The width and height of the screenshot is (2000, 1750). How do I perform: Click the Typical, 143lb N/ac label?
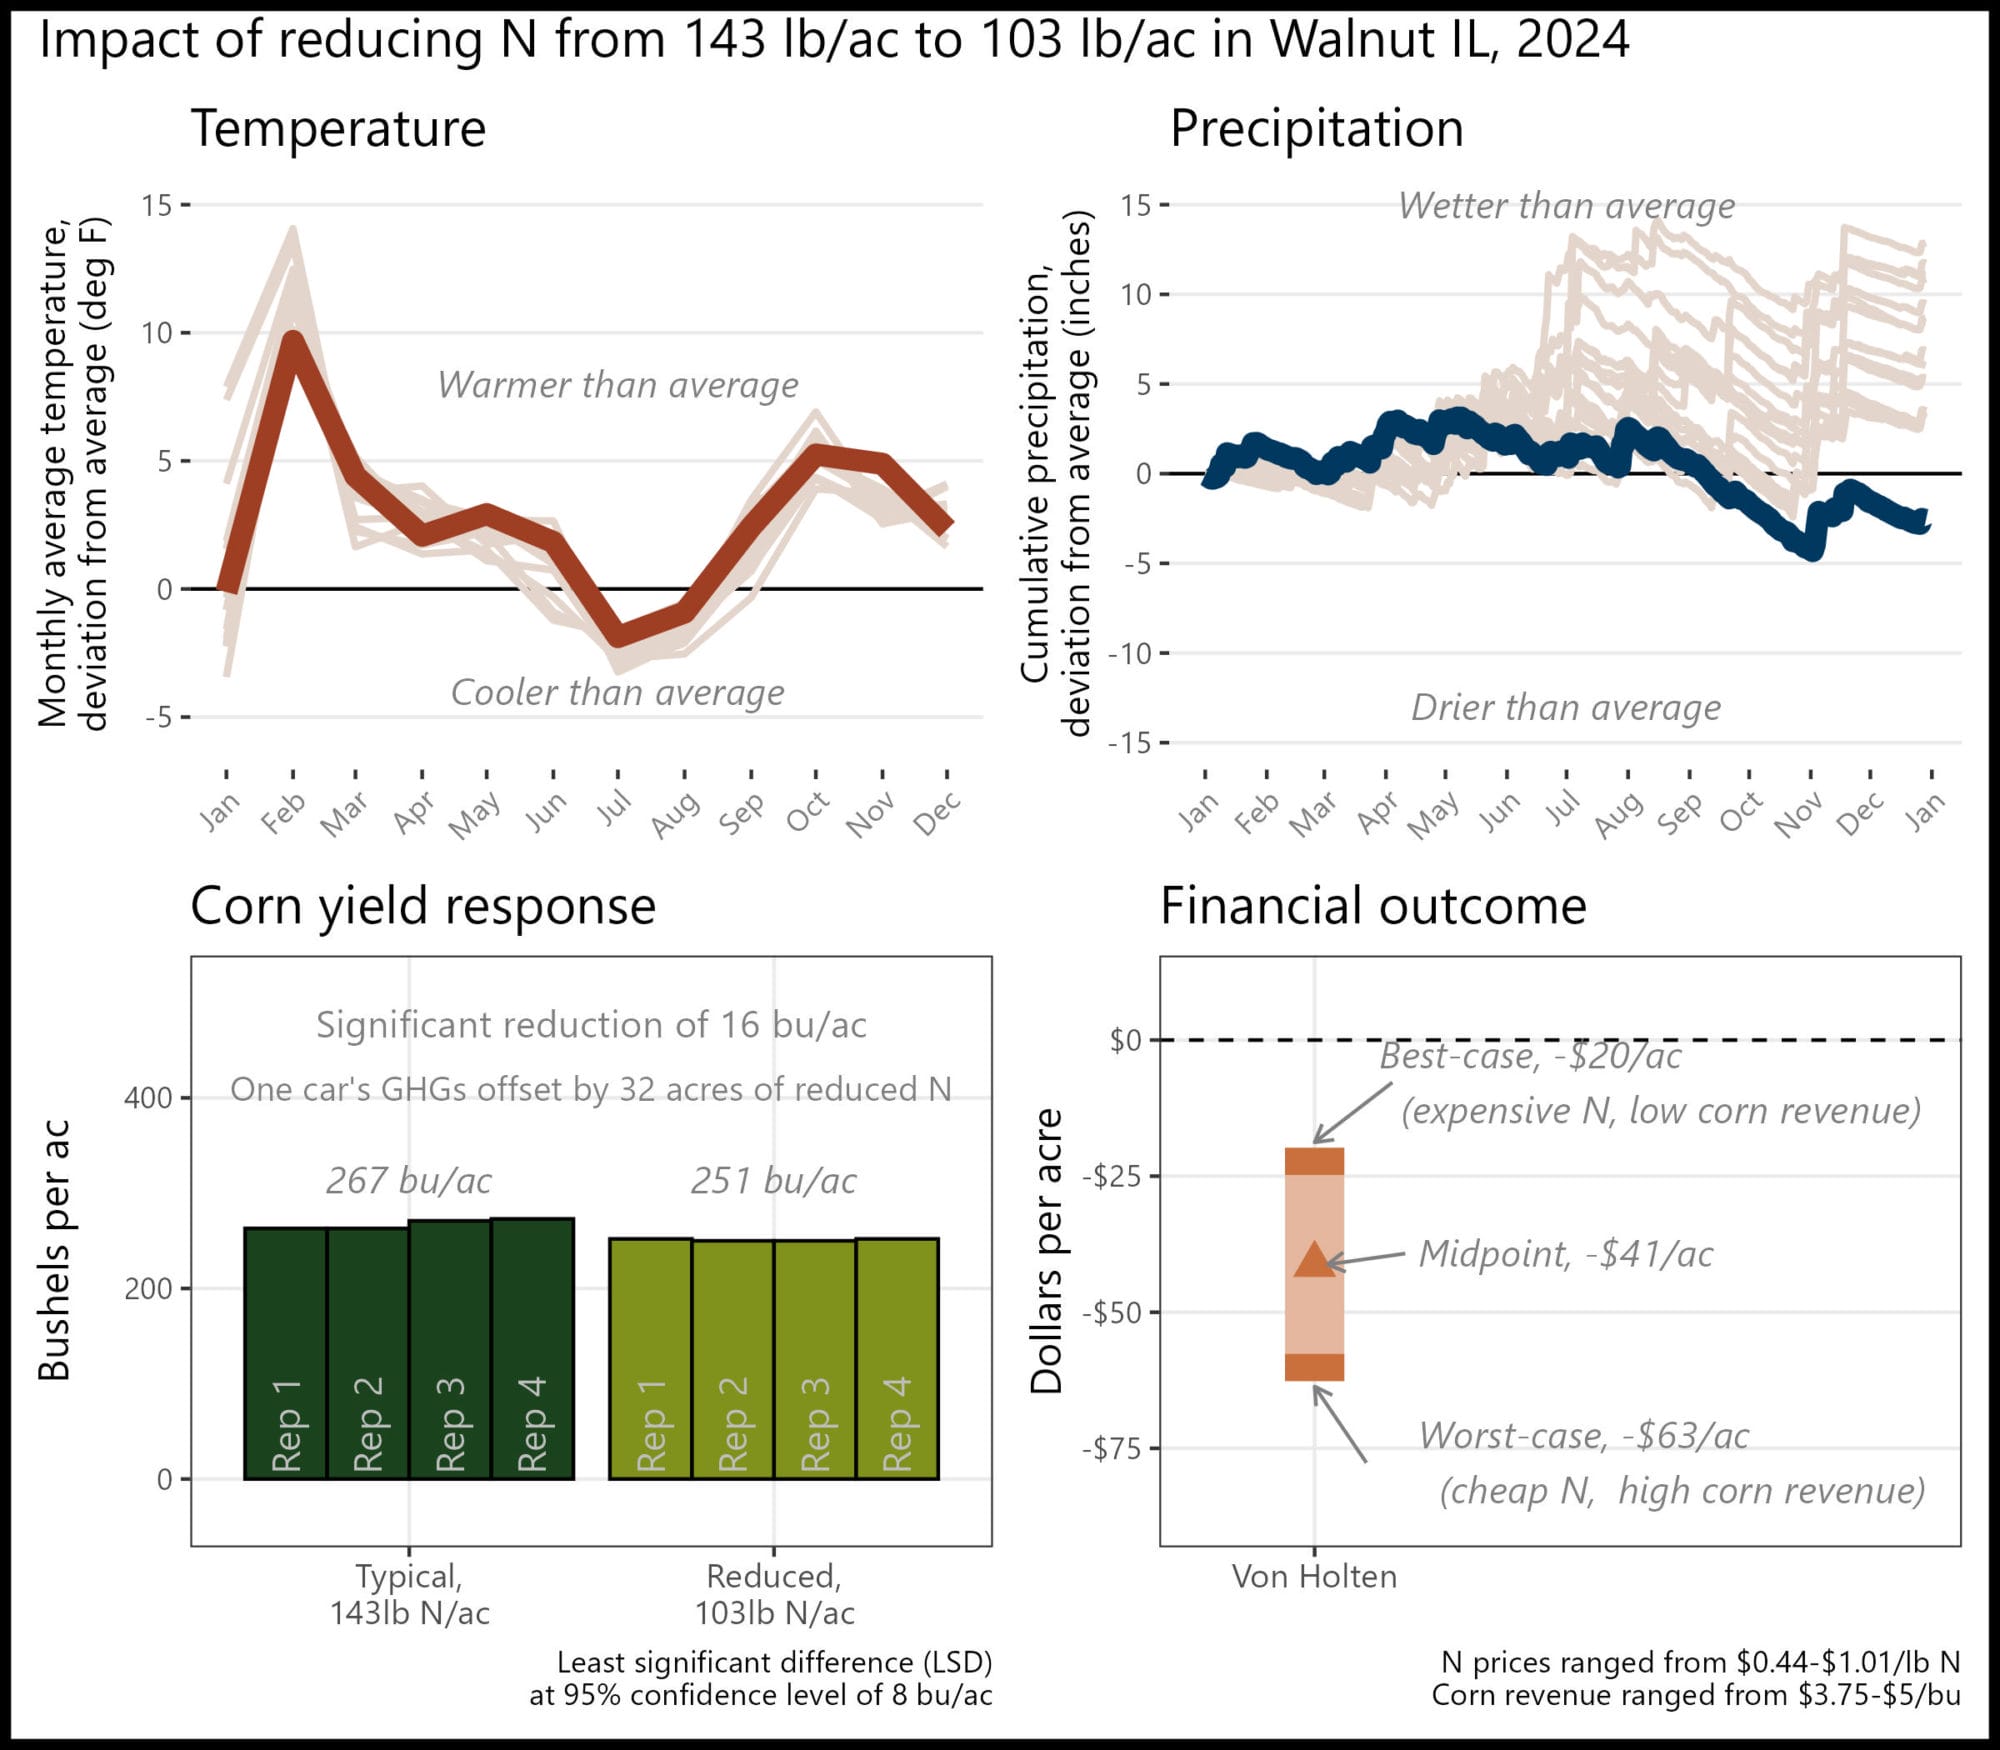coord(410,1594)
